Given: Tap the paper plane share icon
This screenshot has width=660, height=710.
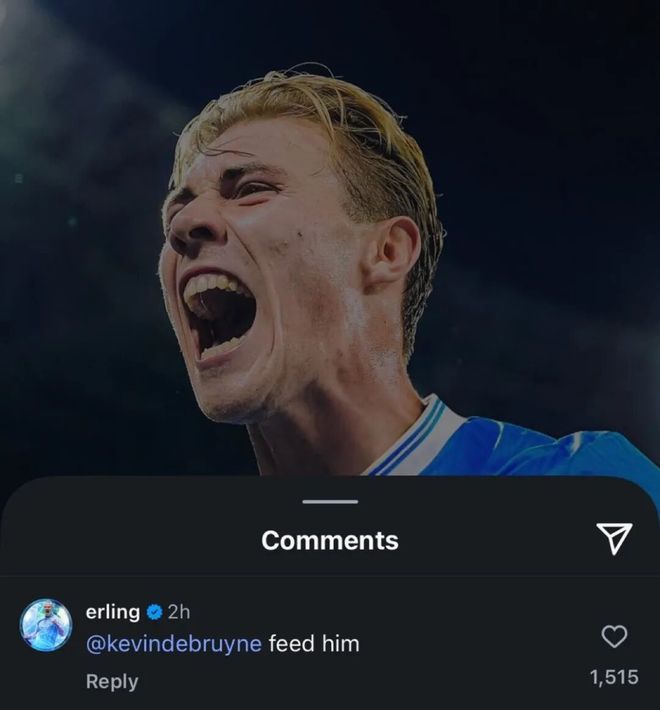Looking at the screenshot, I should 614,539.
